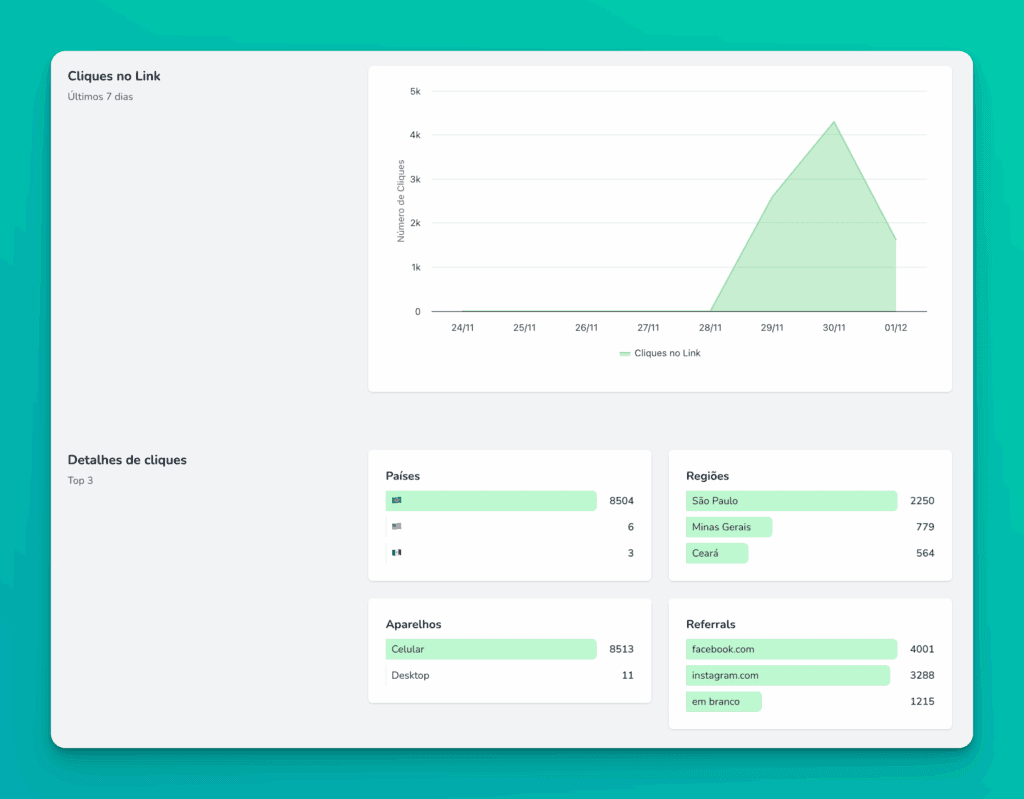This screenshot has width=1024, height=799.
Task: Click the São Paulo region bar
Action: point(791,500)
